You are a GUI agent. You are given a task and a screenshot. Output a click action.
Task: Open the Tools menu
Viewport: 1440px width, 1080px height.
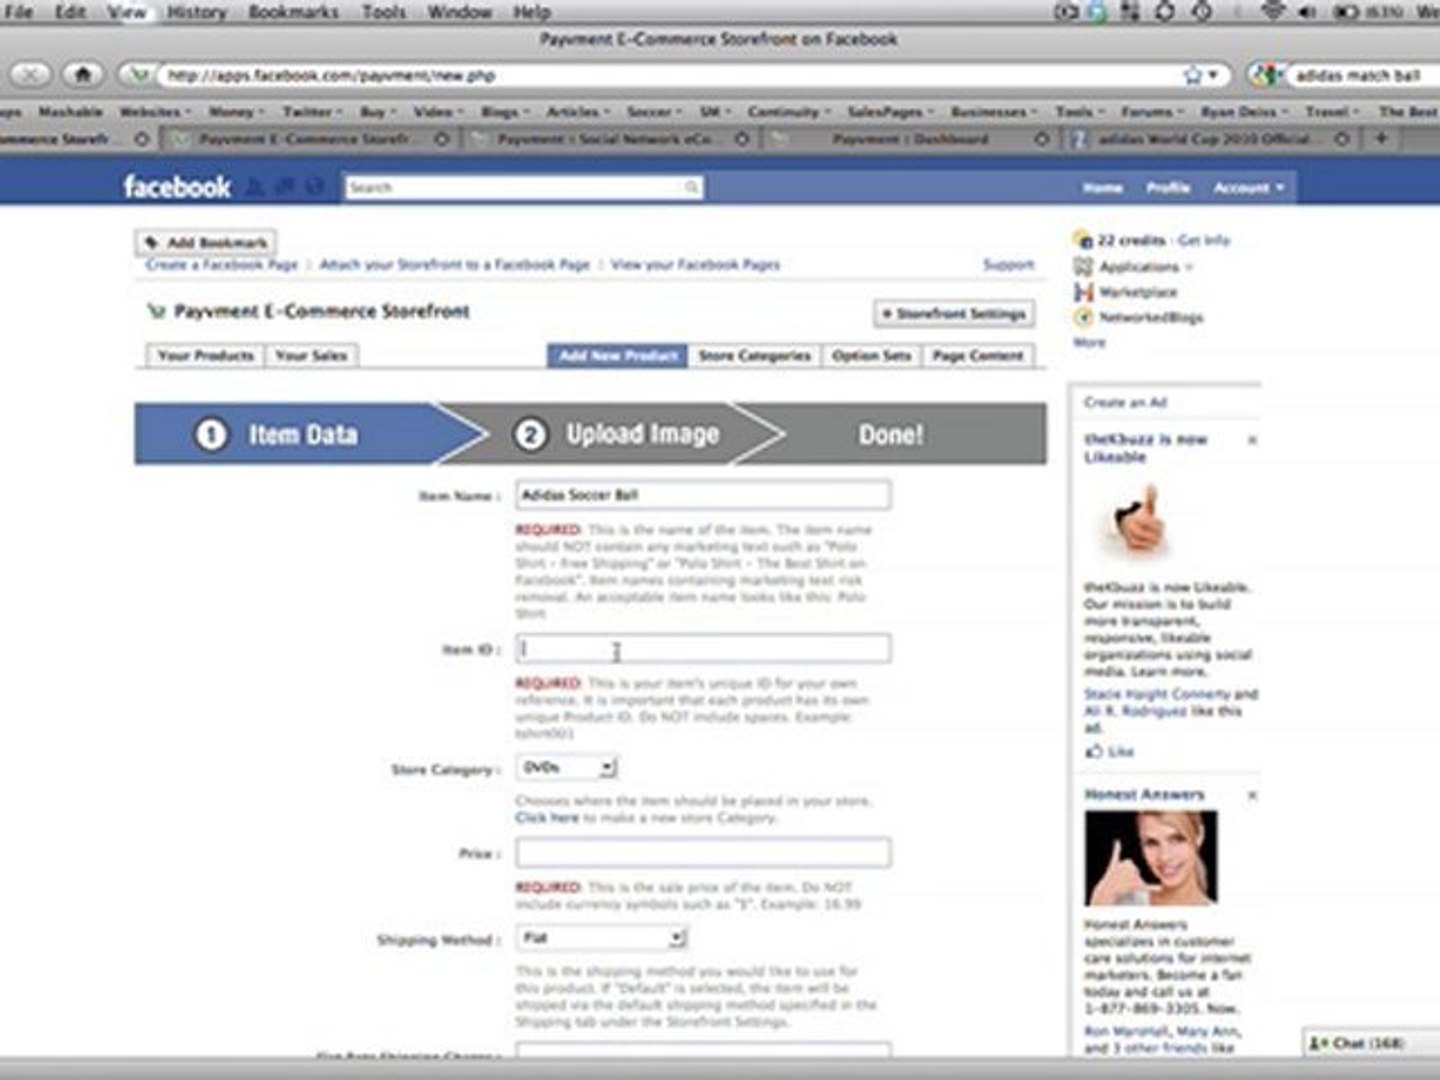coord(384,12)
